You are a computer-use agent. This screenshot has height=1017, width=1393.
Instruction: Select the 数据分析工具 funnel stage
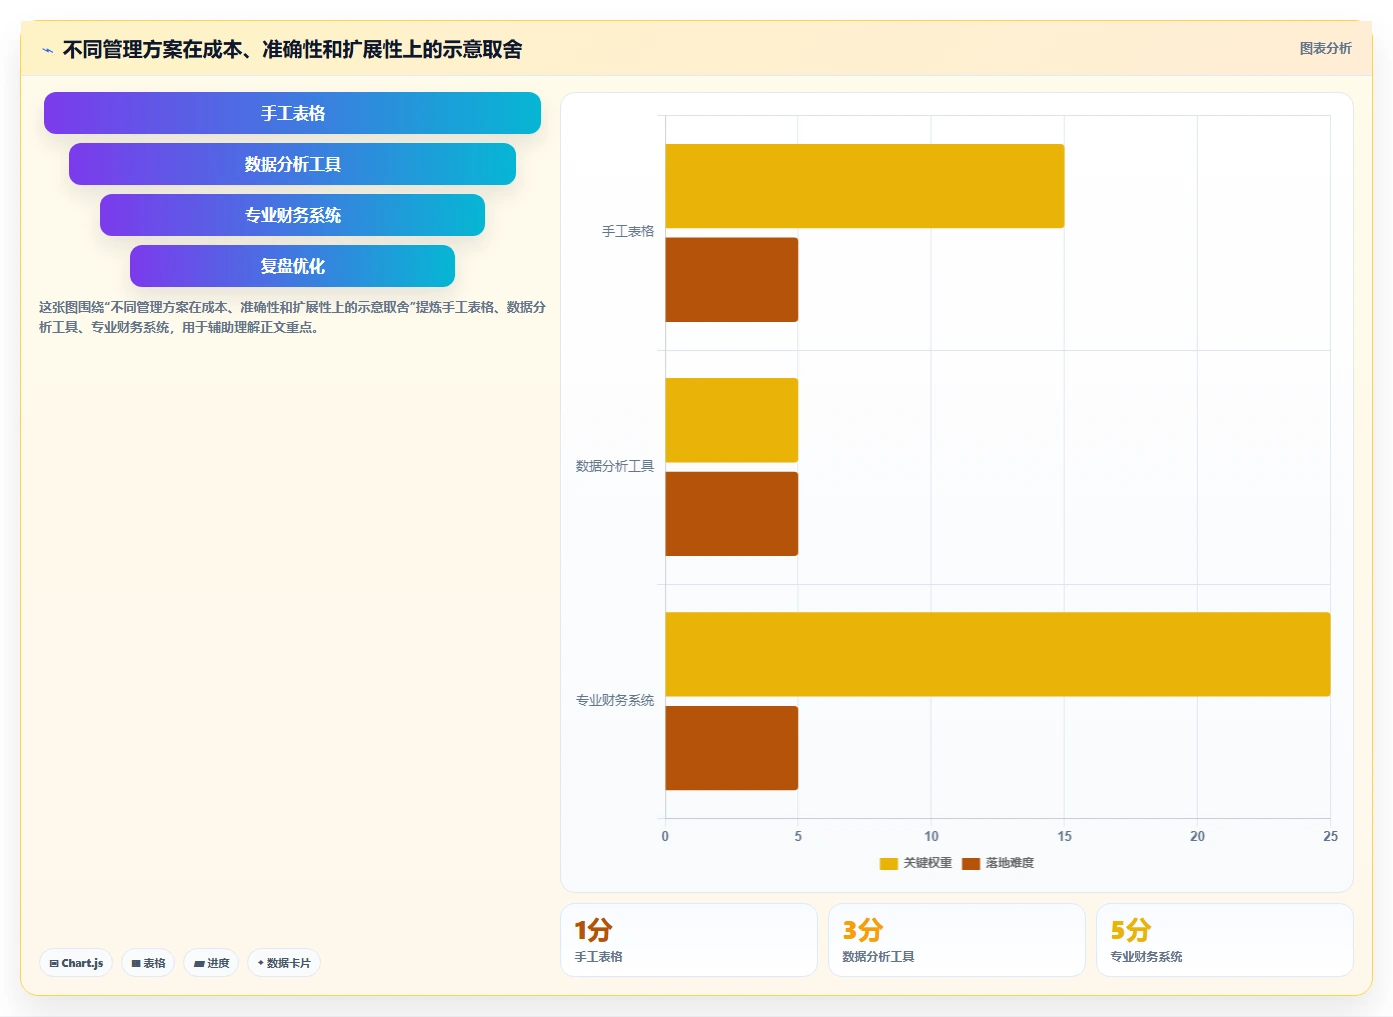(x=292, y=164)
